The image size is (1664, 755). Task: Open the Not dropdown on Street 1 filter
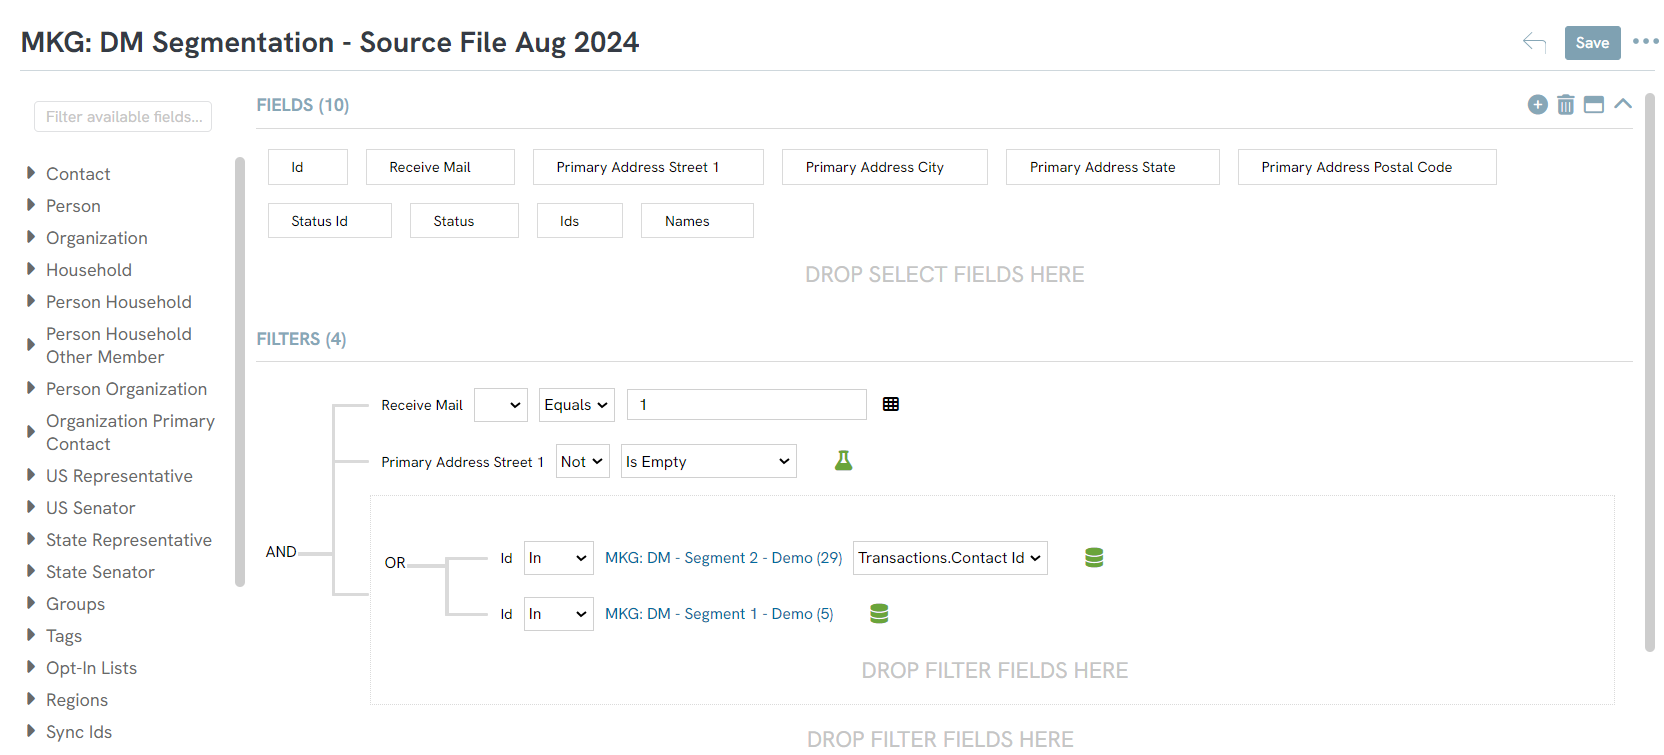point(583,461)
